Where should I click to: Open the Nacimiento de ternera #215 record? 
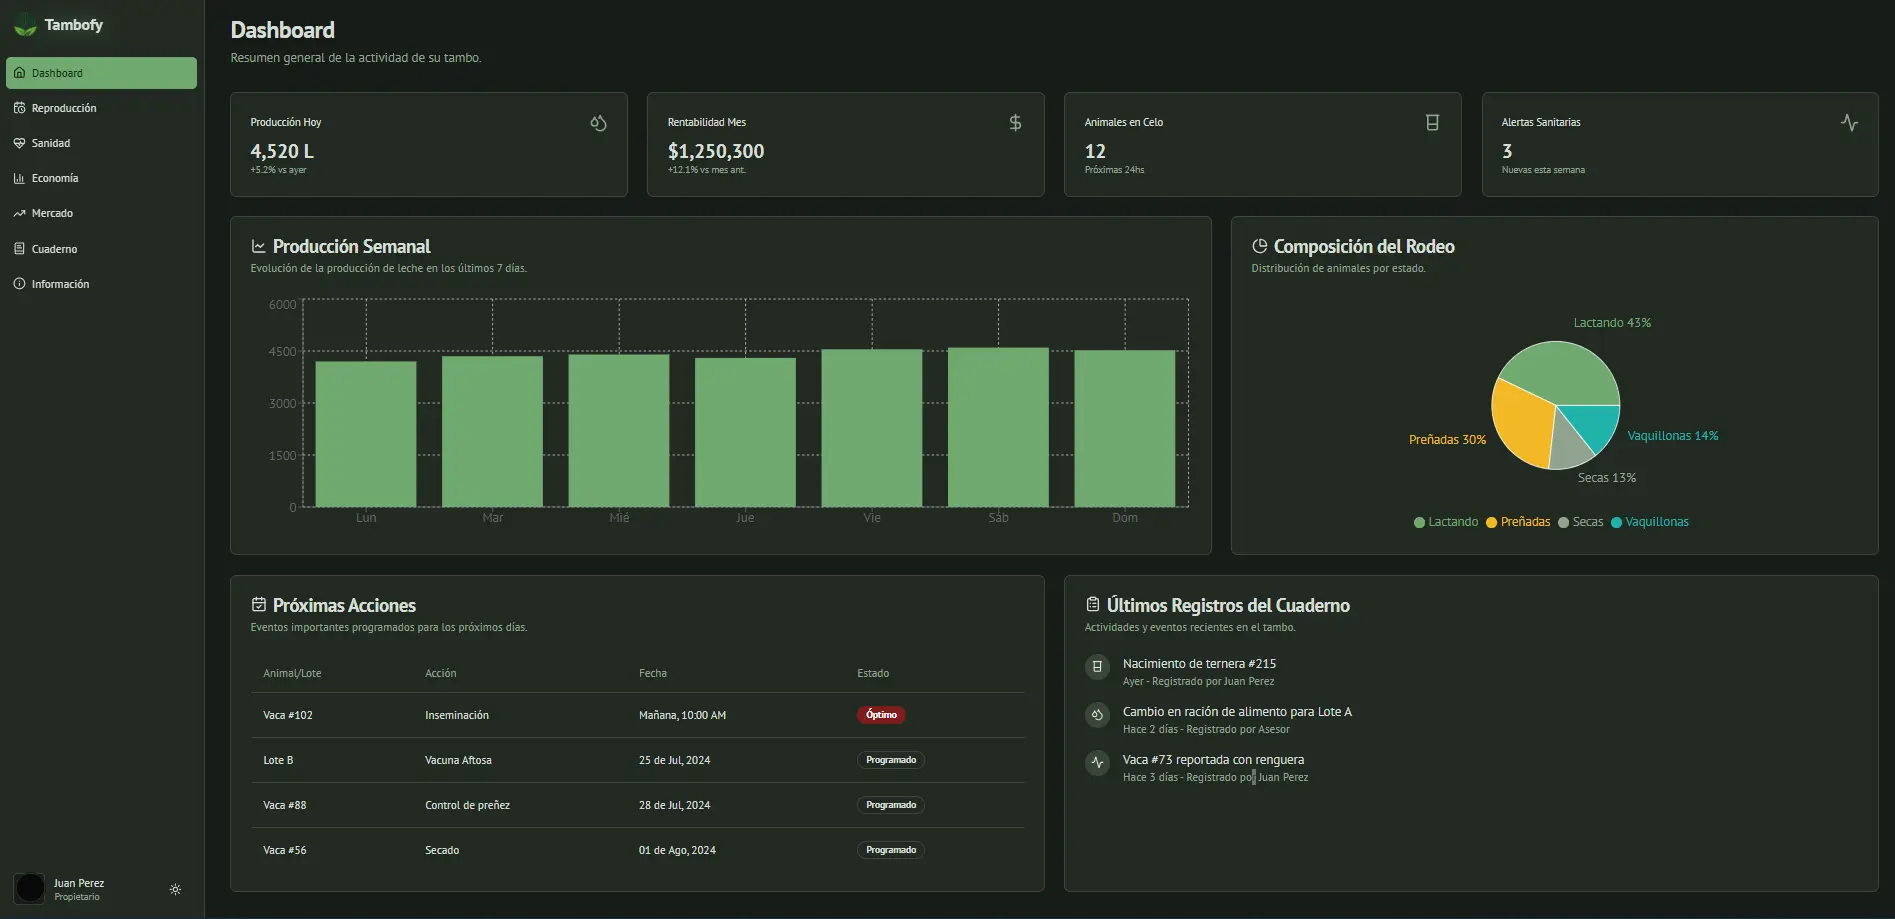[1199, 664]
